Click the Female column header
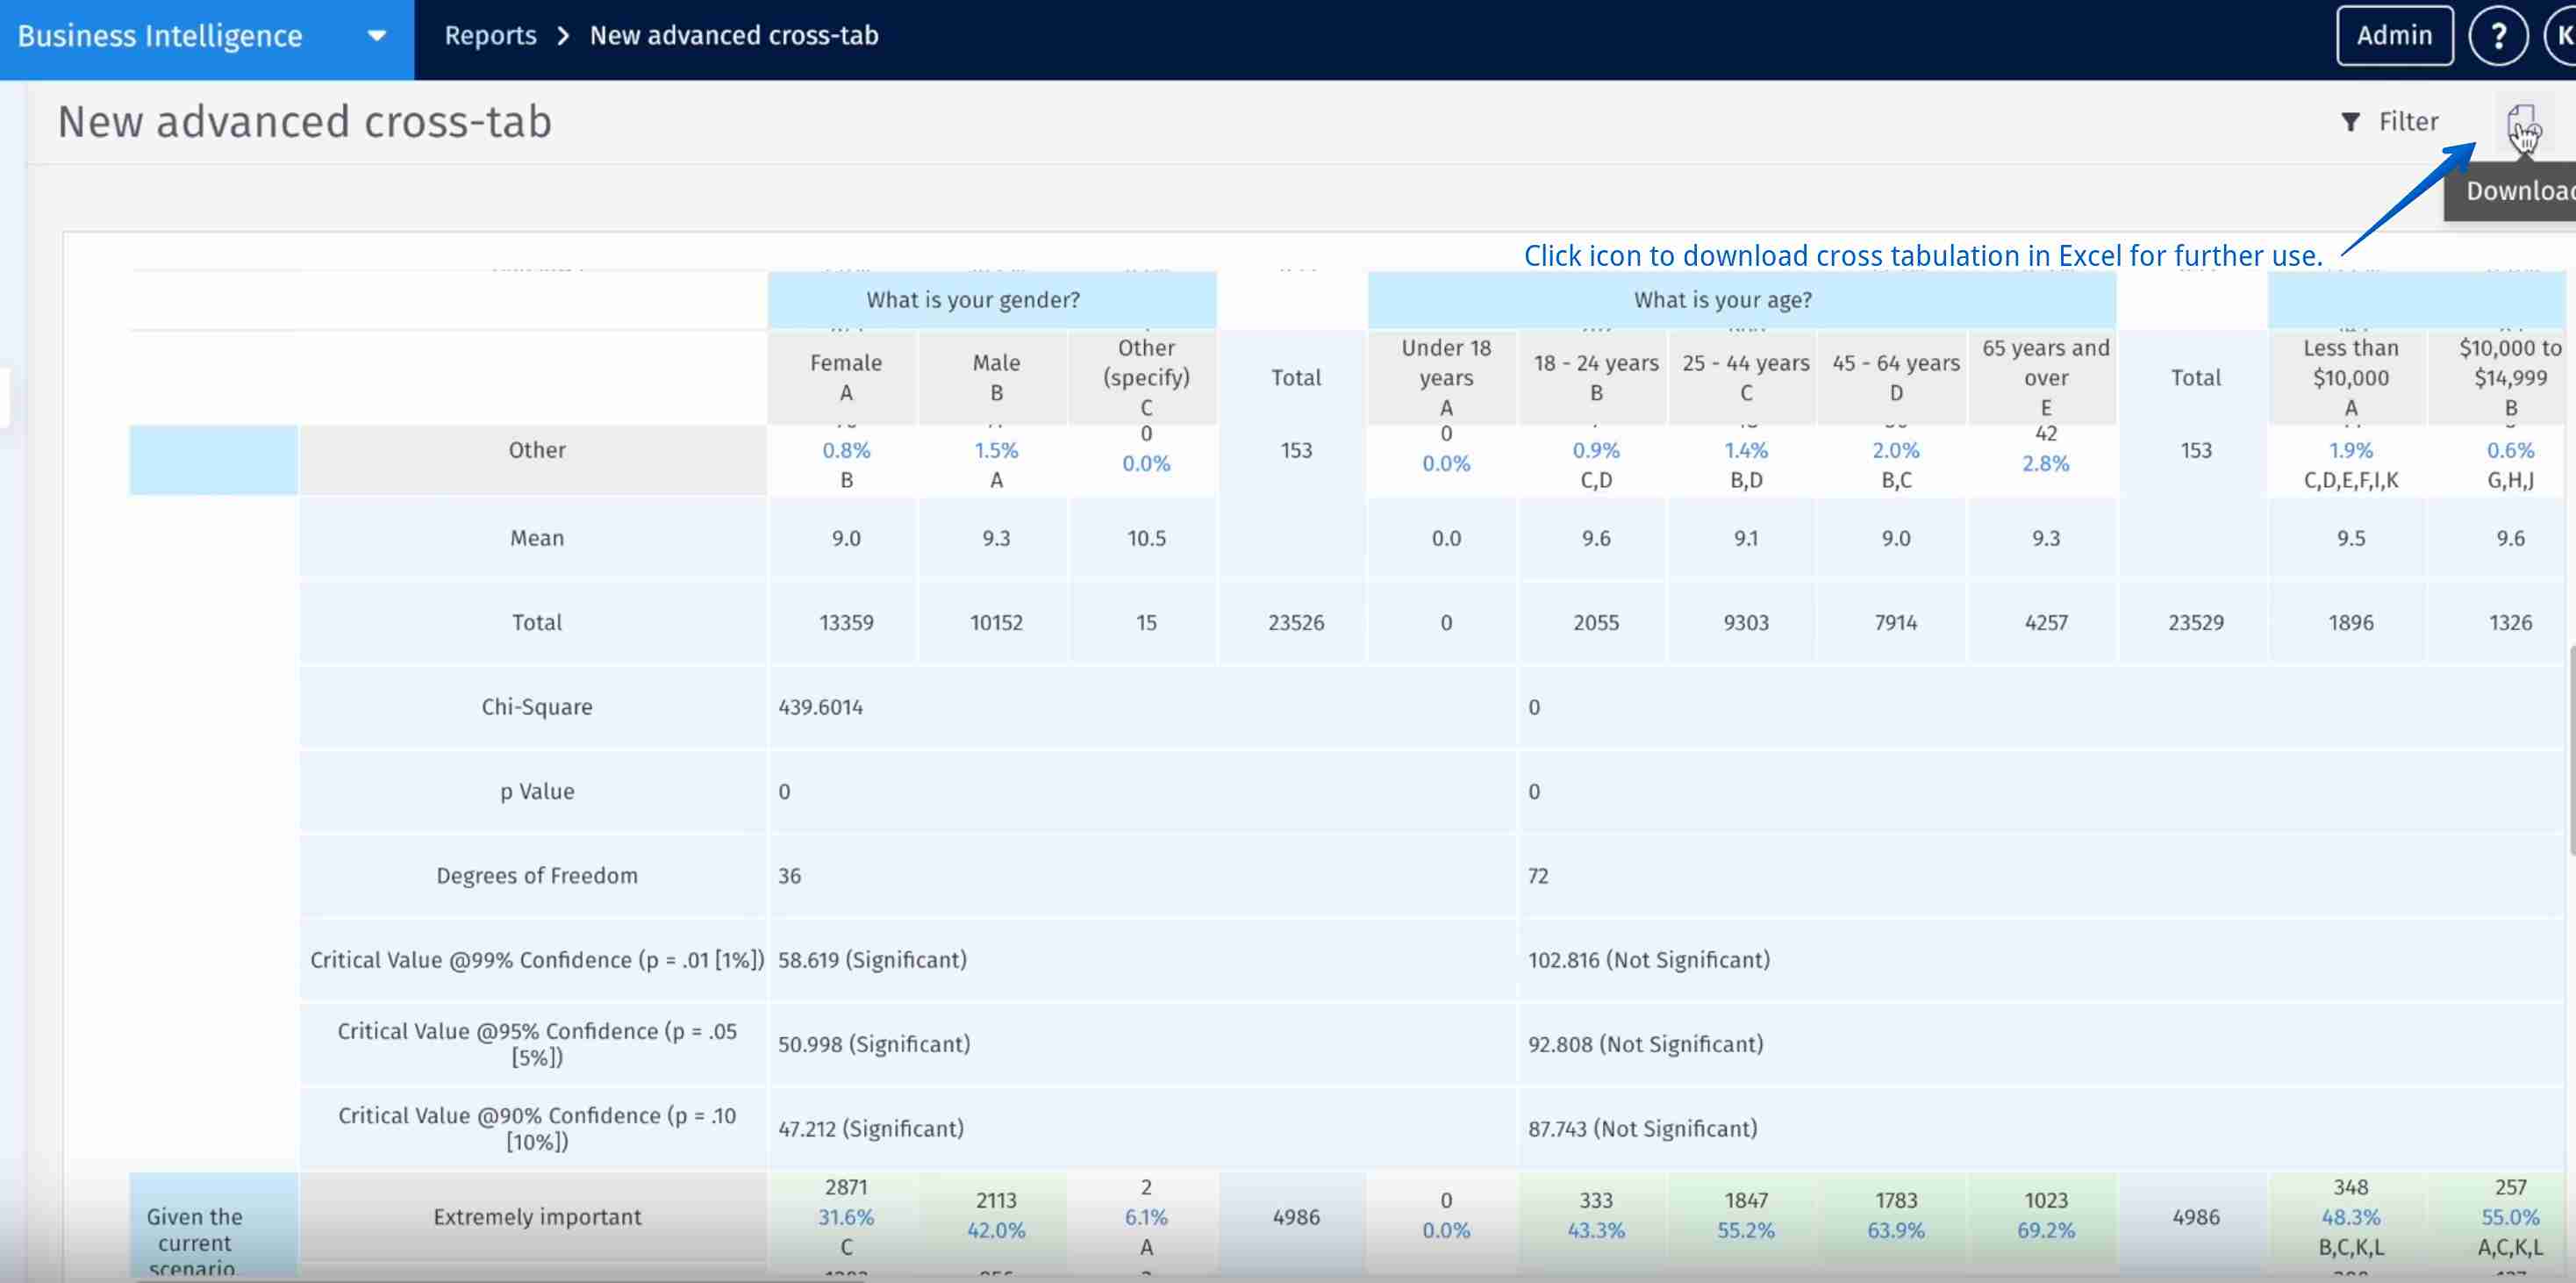The width and height of the screenshot is (2576, 1283). (845, 377)
